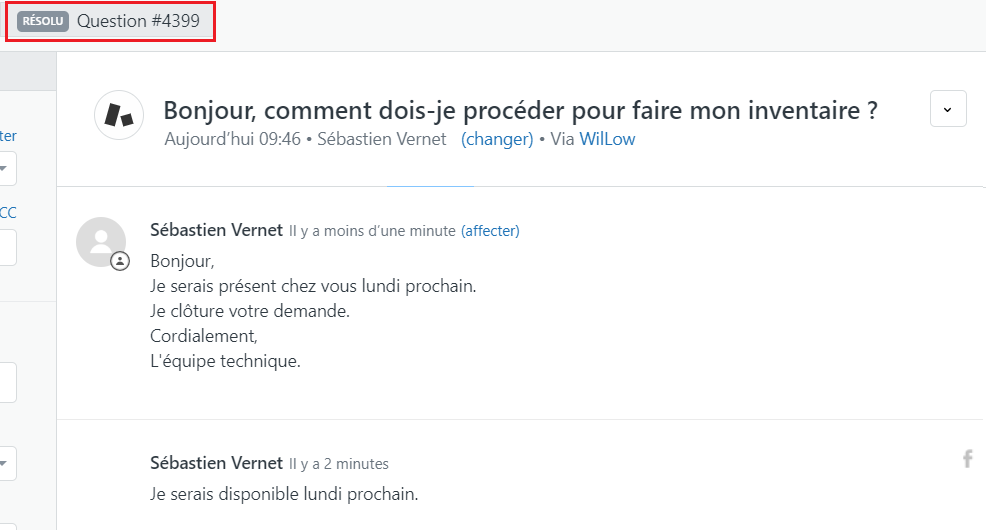Click the partial "ter" link atop the sidebar
The height and width of the screenshot is (530, 986).
(8, 136)
